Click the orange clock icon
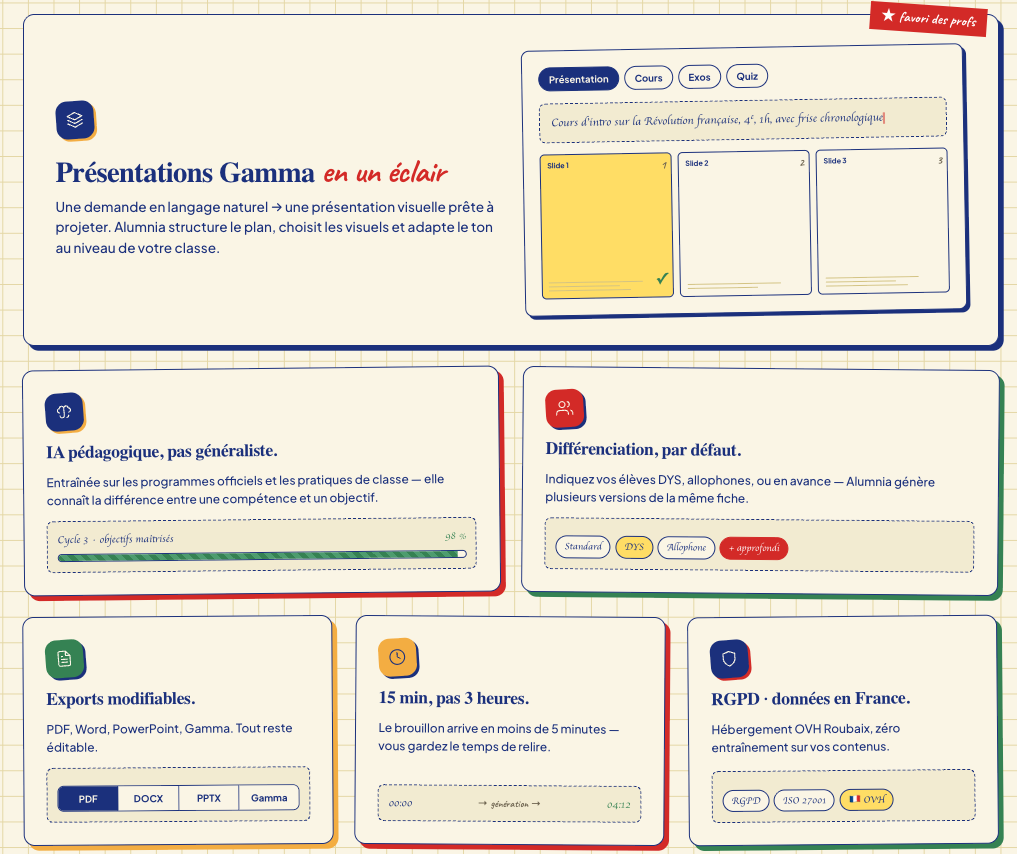Image resolution: width=1017 pixels, height=854 pixels. [397, 657]
